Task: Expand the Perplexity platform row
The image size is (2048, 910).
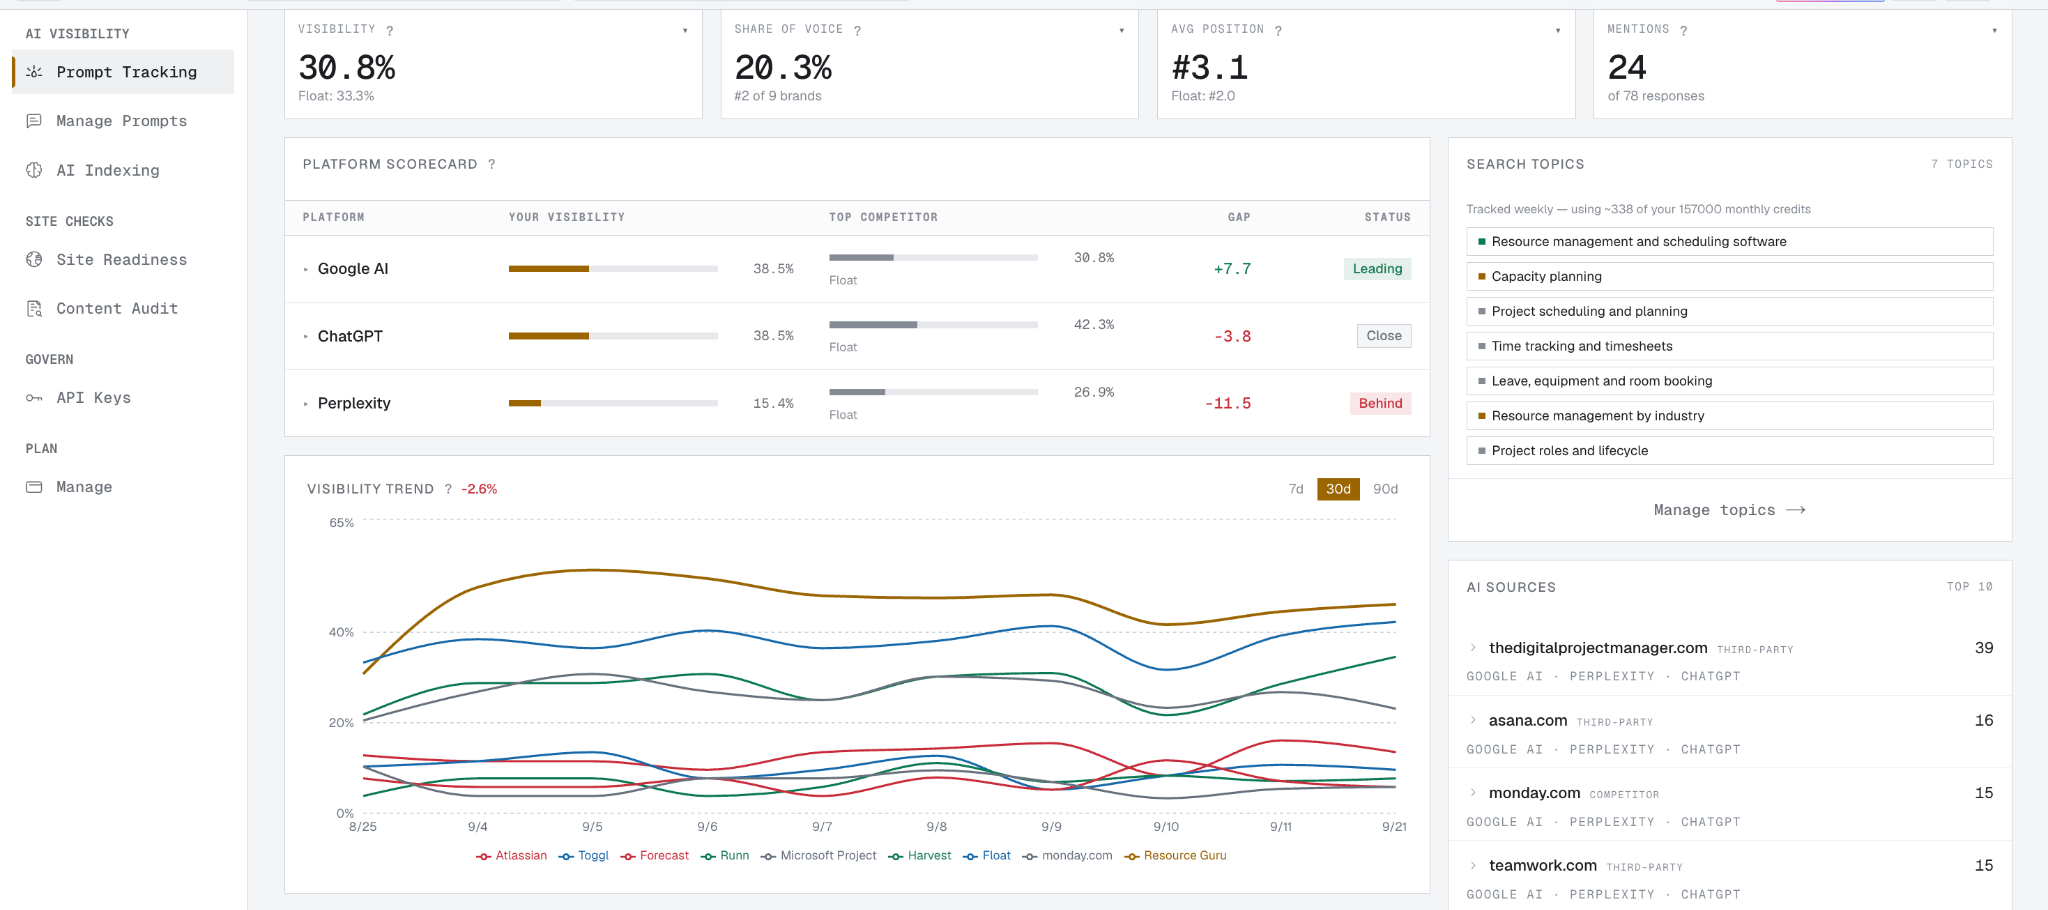Action: 306,404
